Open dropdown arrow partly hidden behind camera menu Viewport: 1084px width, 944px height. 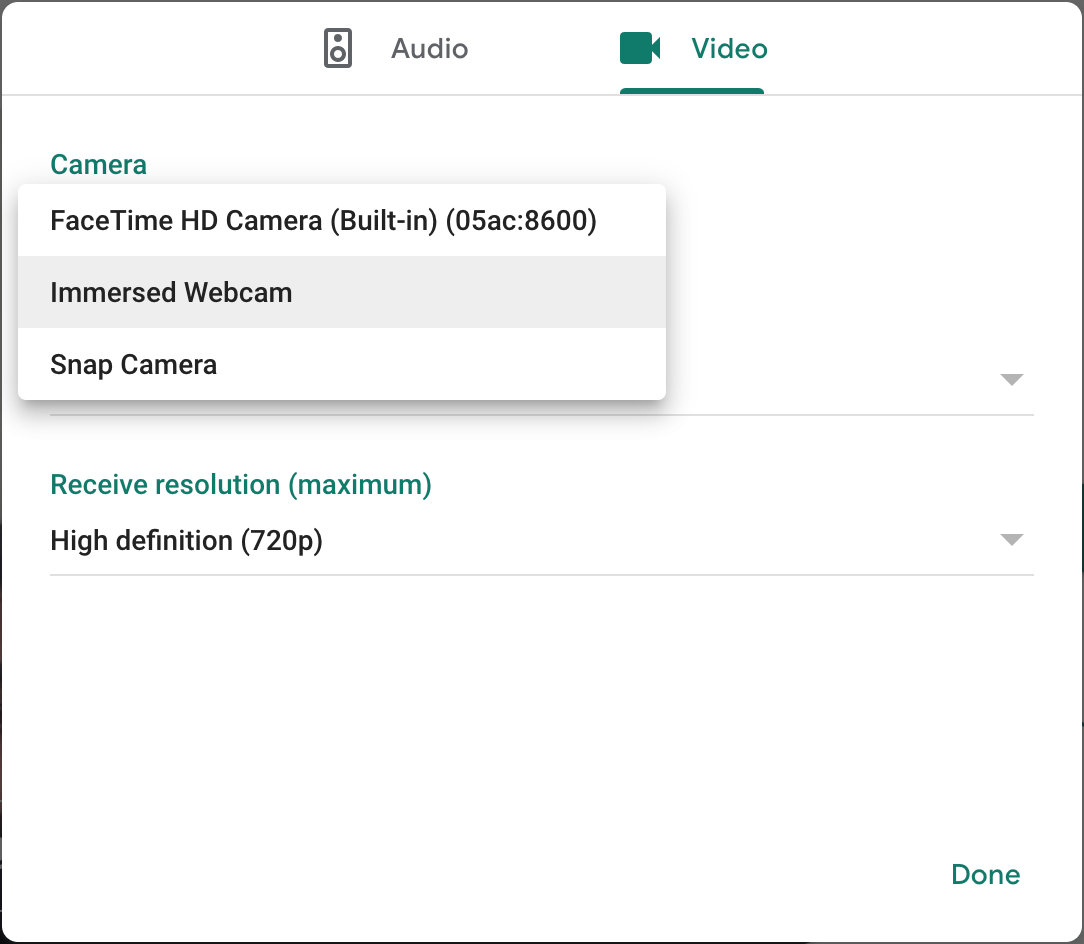pos(1011,380)
